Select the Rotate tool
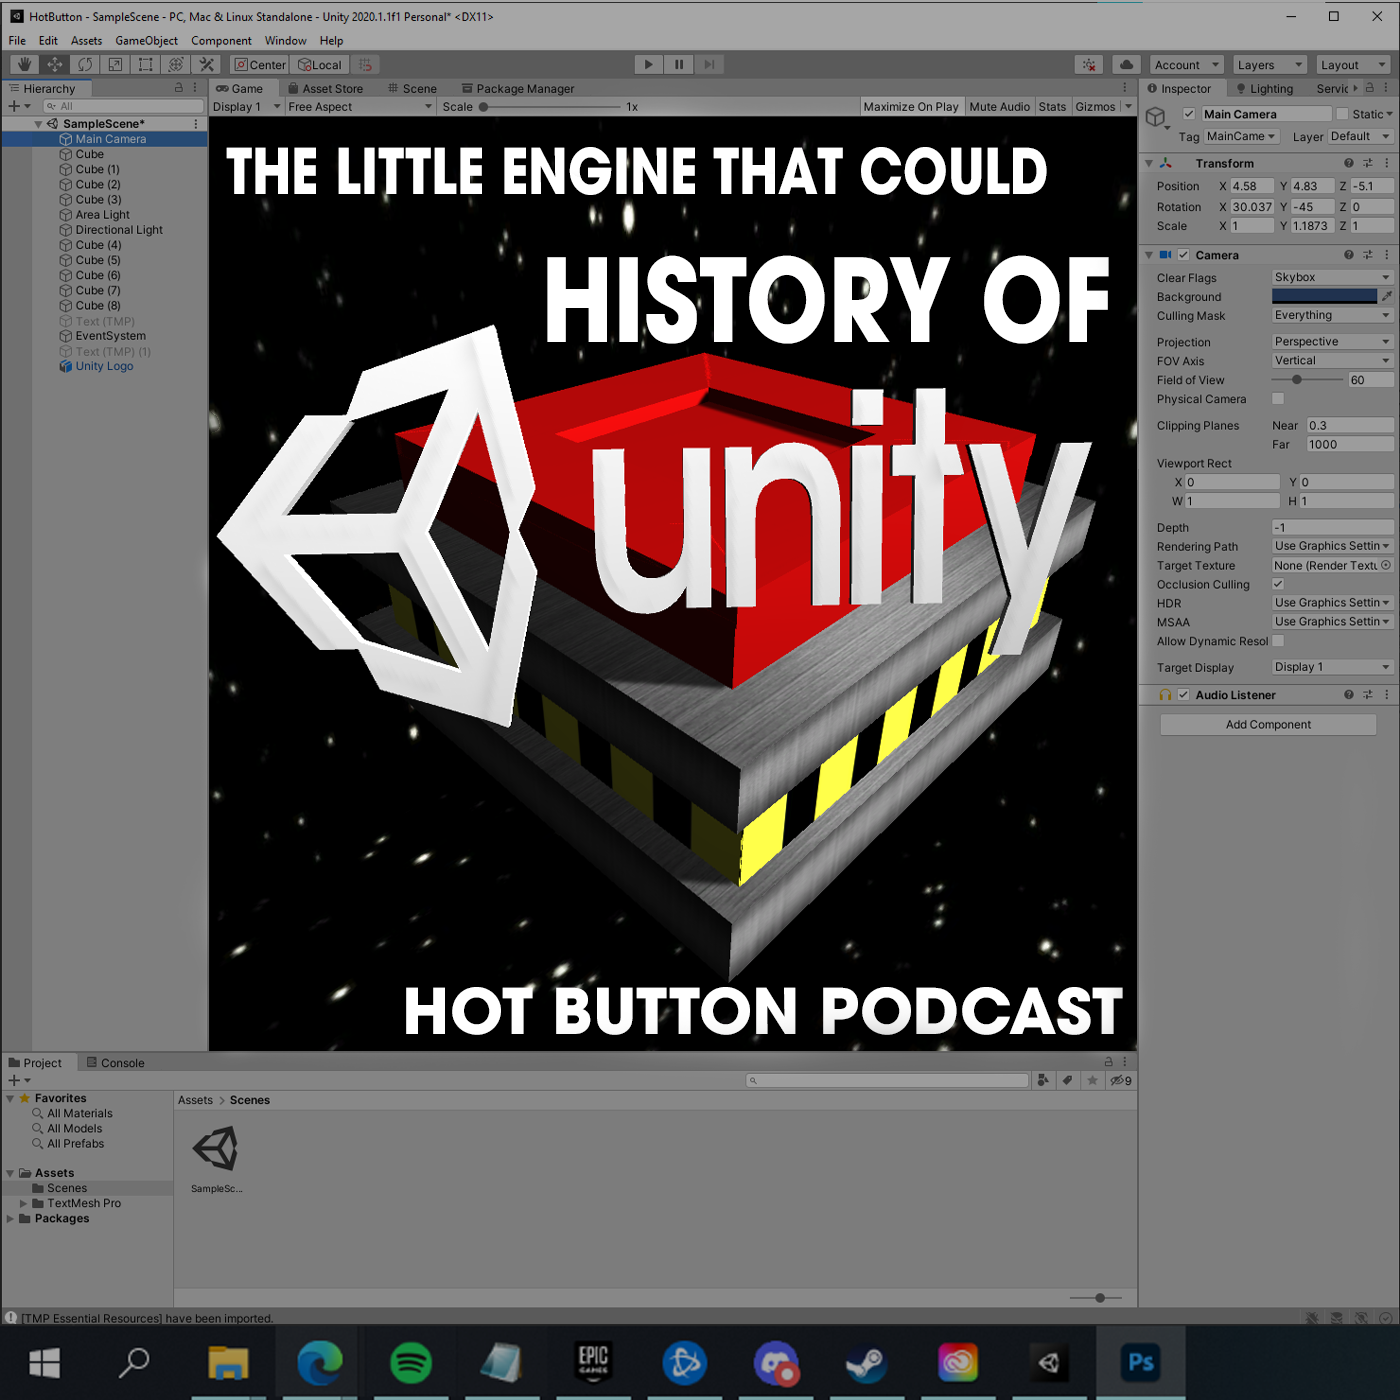Screen dimensions: 1400x1400 click(x=85, y=65)
